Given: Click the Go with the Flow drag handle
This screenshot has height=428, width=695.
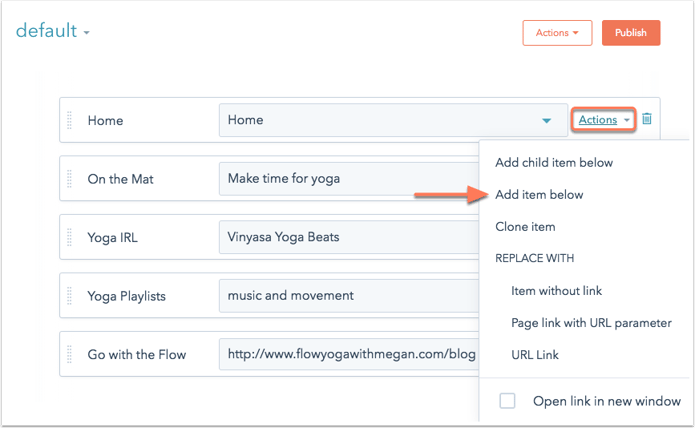Looking at the screenshot, I should click(x=69, y=354).
